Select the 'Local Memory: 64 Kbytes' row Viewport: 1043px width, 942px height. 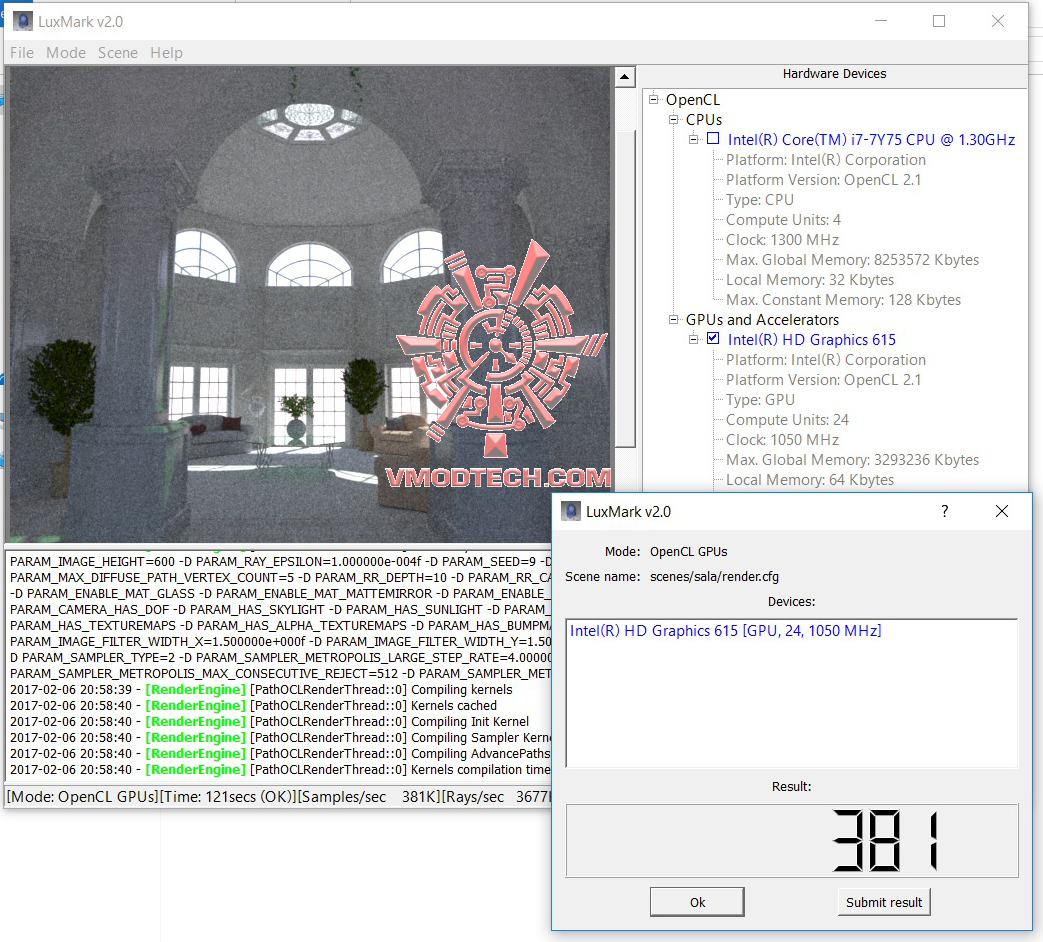click(810, 480)
